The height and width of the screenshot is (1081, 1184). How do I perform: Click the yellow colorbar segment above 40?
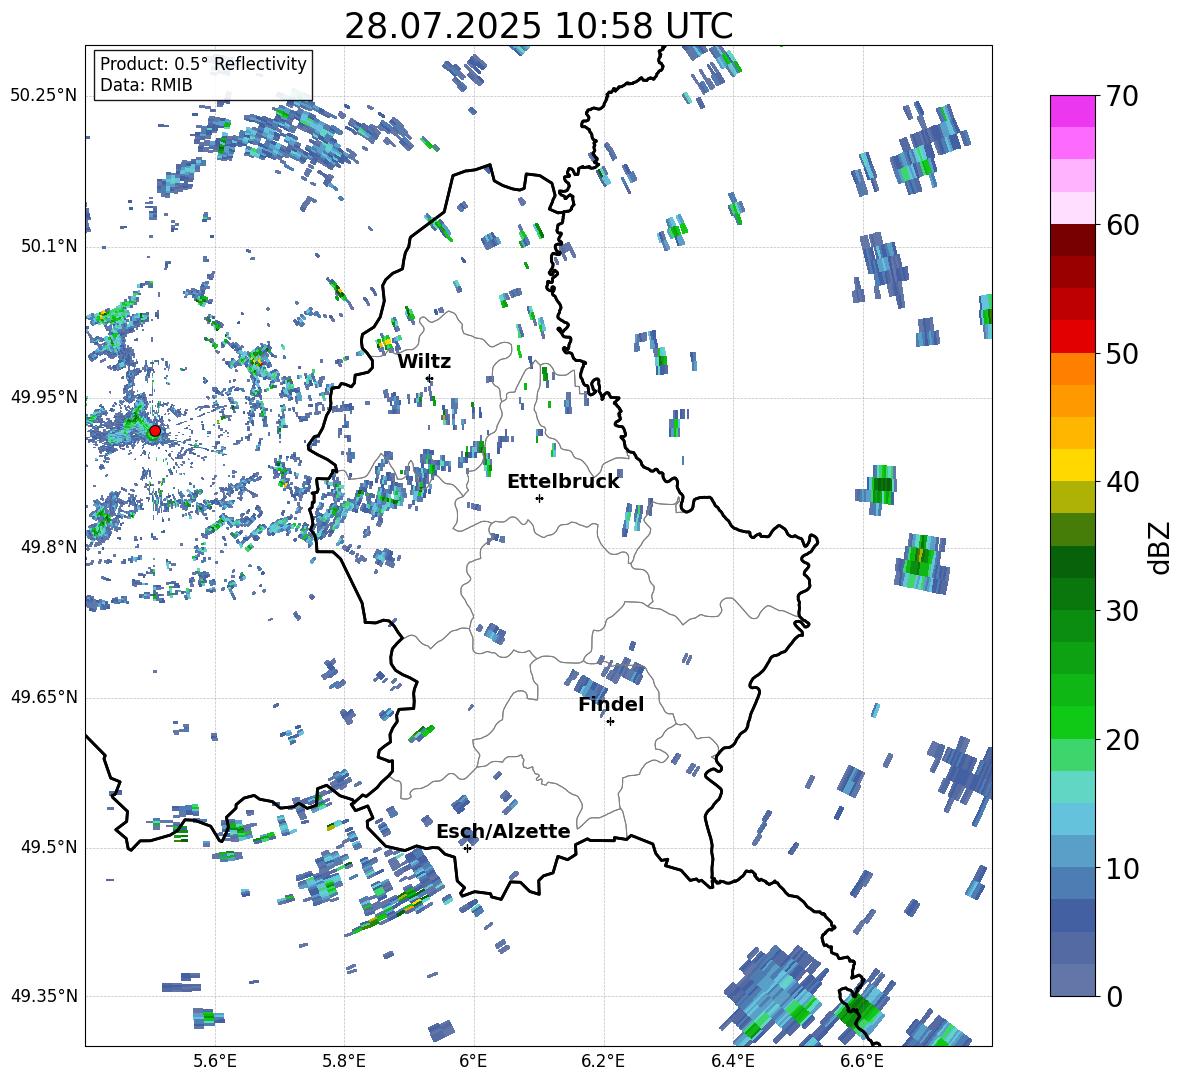coord(1072,465)
